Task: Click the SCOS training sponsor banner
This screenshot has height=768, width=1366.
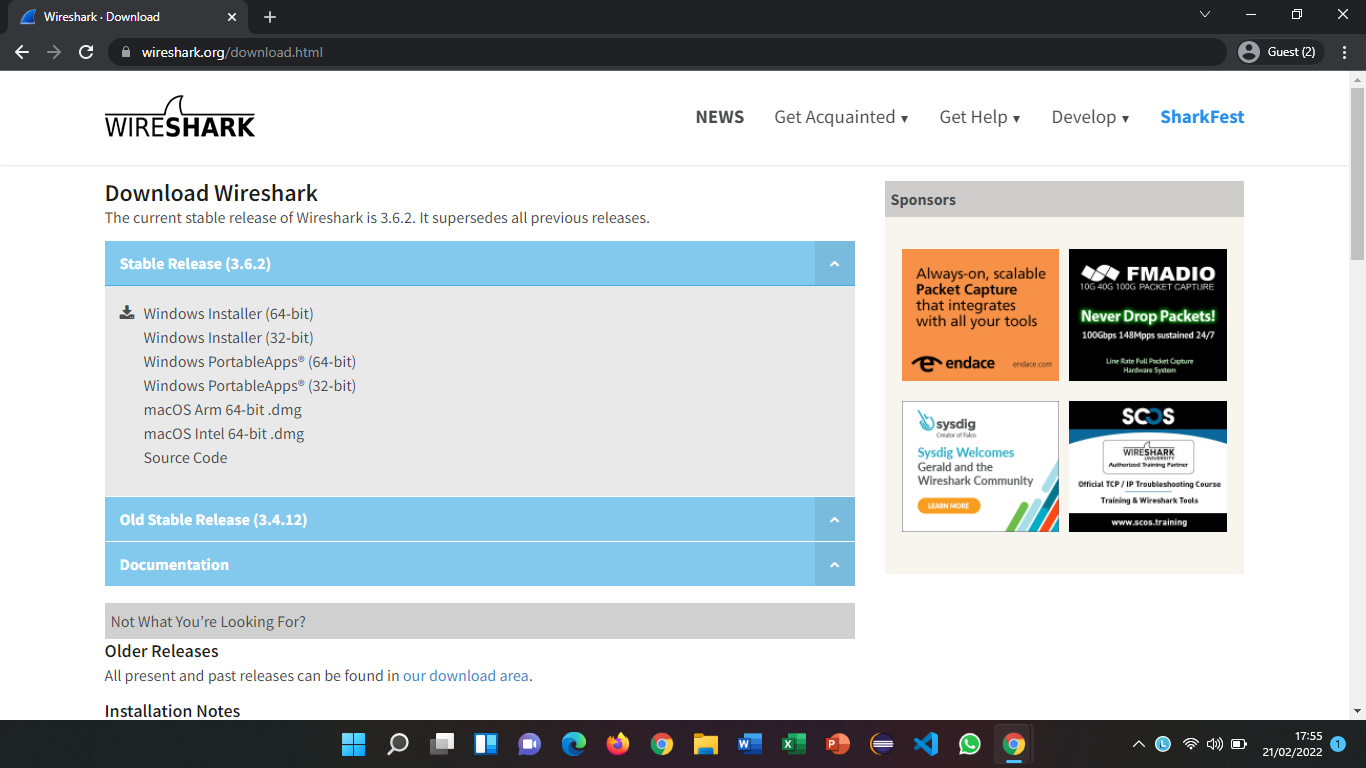Action: [1148, 466]
